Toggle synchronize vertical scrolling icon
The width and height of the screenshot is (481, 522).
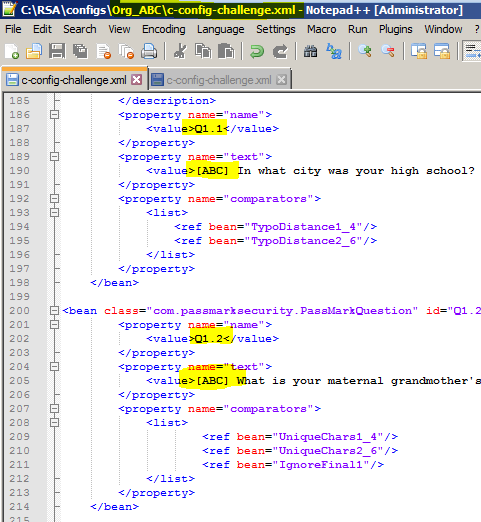pyautogui.click(x=419, y=52)
